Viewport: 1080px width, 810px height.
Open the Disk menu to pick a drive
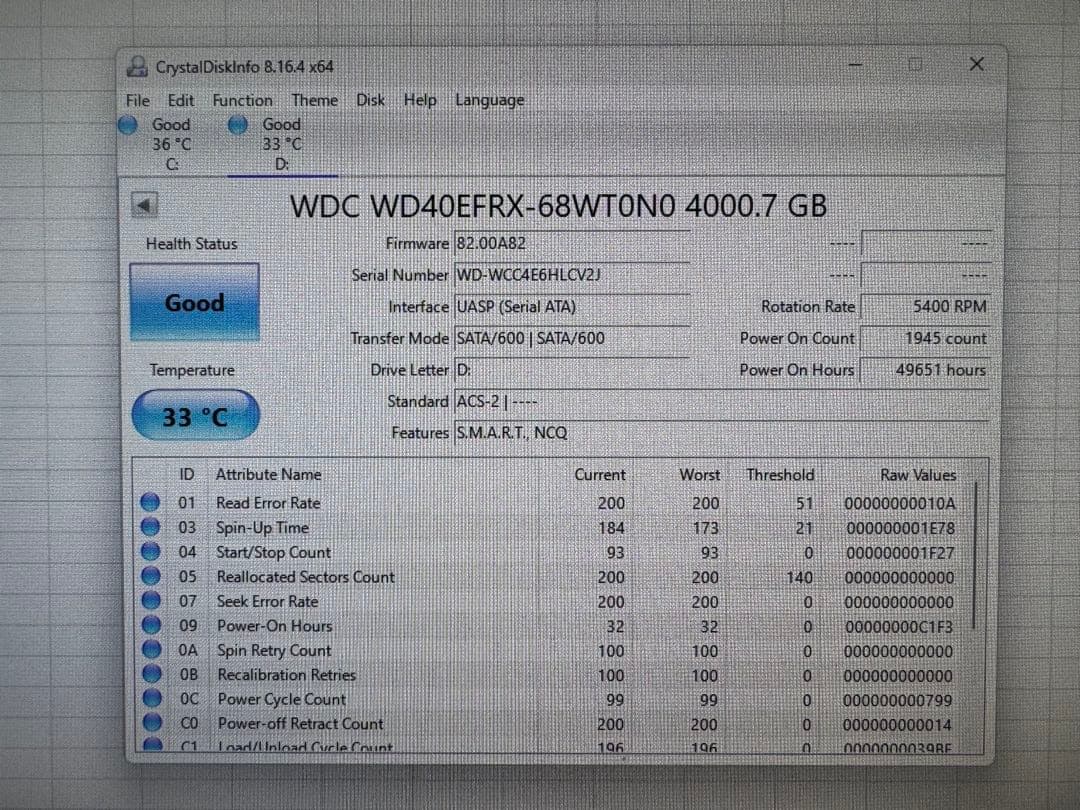370,100
